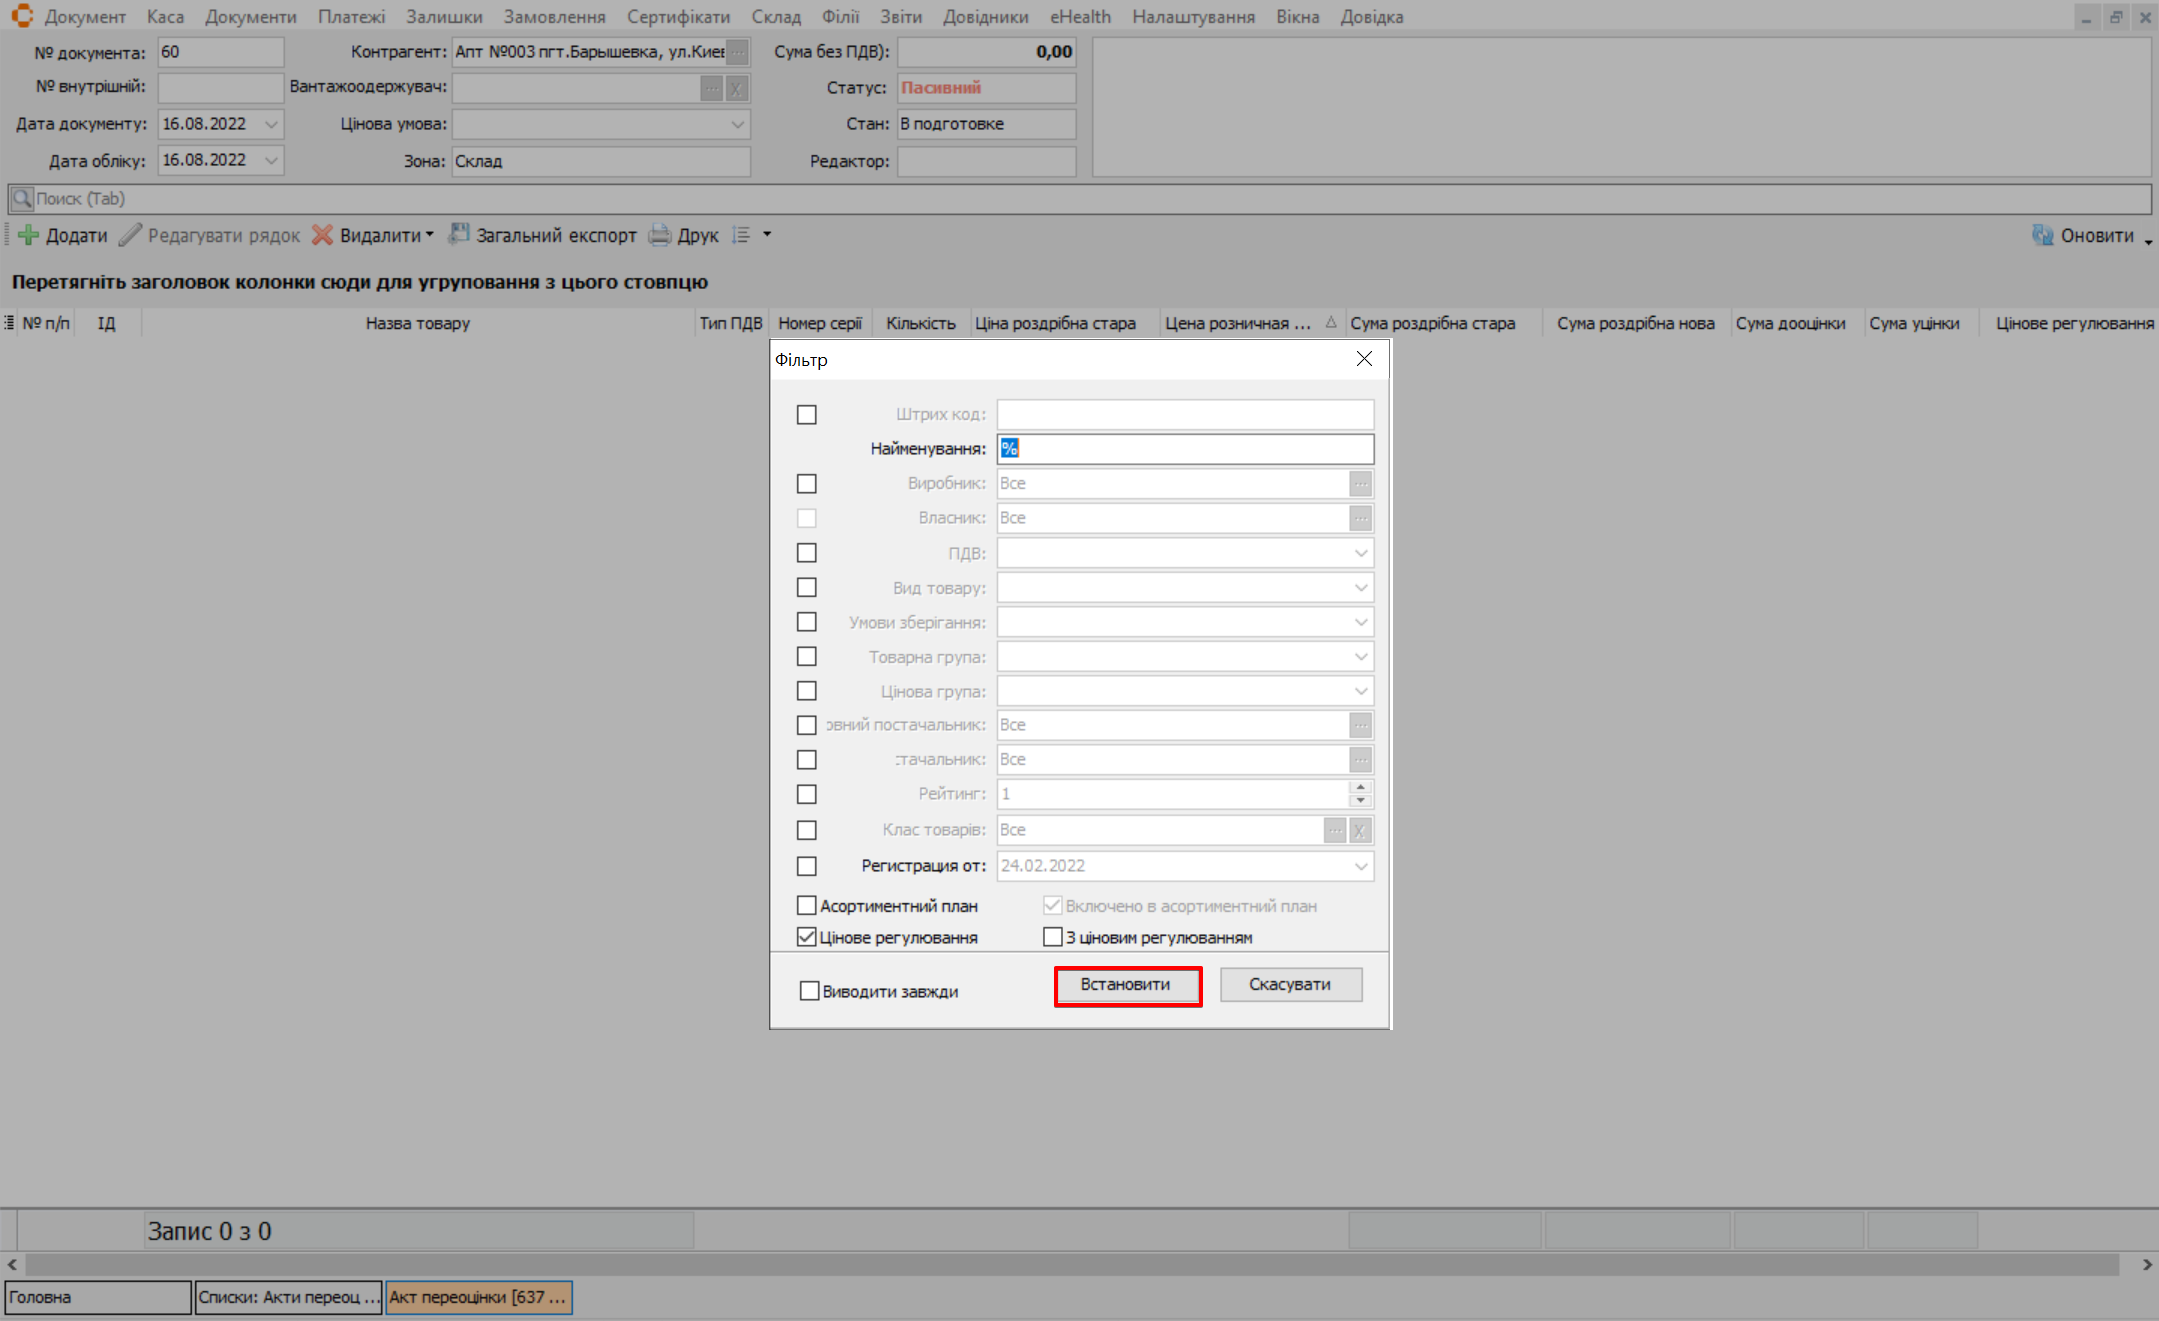Screen dimensions: 2159x1321
Task: Click the list layout icon in toolbar
Action: point(741,235)
